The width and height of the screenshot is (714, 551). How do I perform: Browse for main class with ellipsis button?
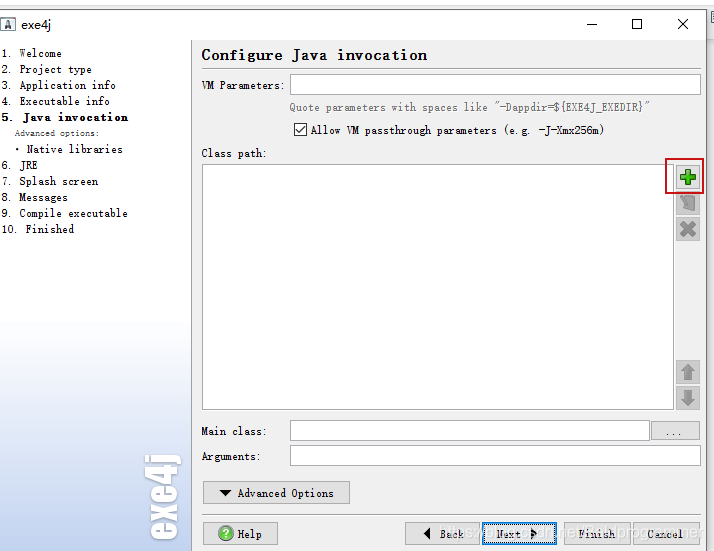(x=675, y=431)
